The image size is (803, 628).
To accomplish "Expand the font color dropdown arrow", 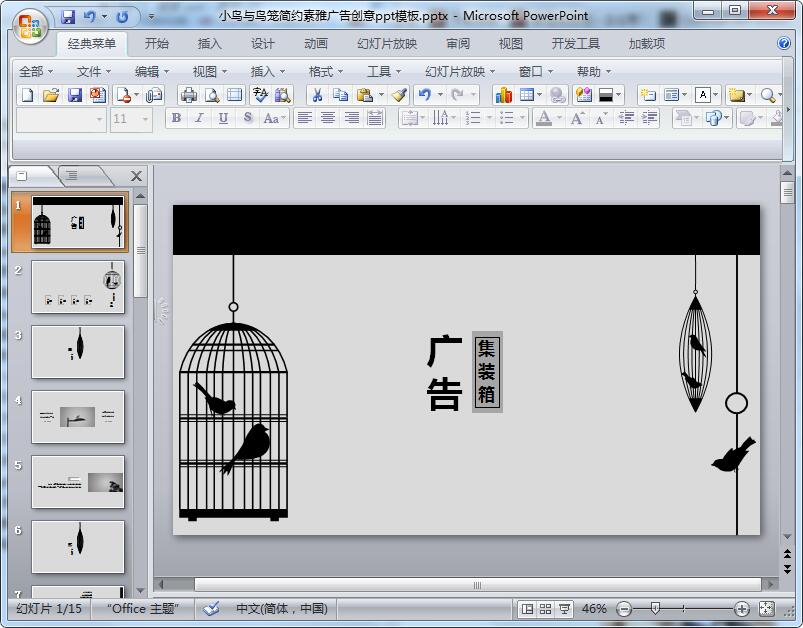I will [x=559, y=118].
